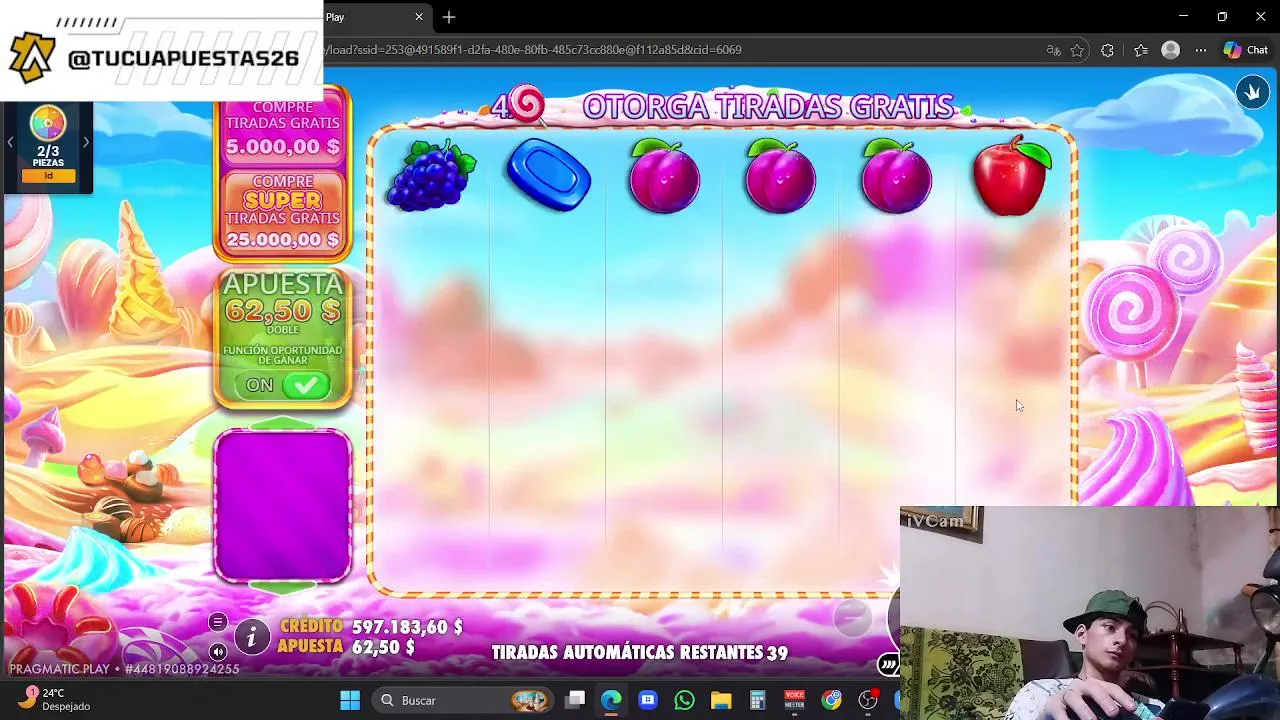Click the 'Apuesta 62,50 $' bottom text
The width and height of the screenshot is (1280, 720).
coord(346,647)
